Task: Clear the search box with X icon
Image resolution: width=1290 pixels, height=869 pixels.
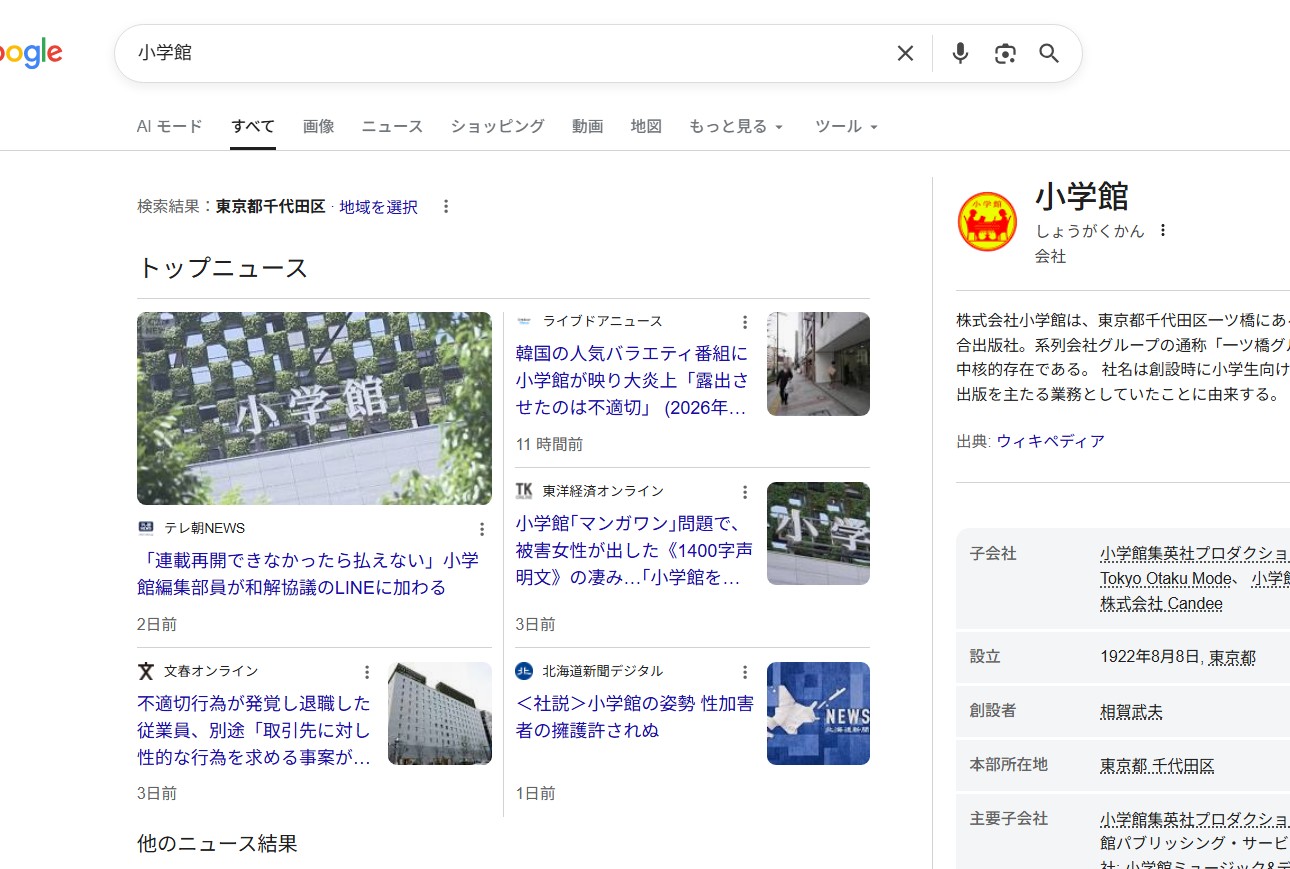Action: [x=905, y=53]
